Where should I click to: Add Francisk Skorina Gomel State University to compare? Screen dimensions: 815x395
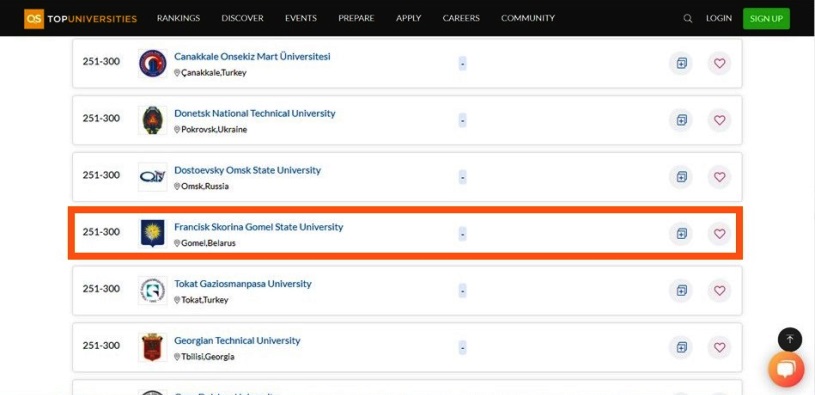tap(681, 234)
